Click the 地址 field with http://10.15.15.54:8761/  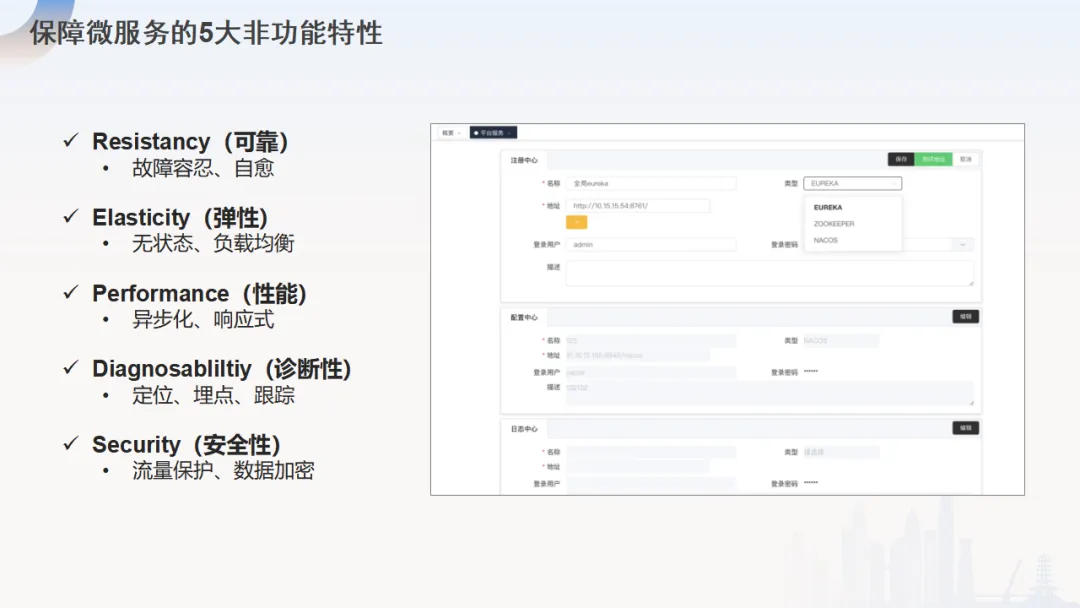point(638,205)
